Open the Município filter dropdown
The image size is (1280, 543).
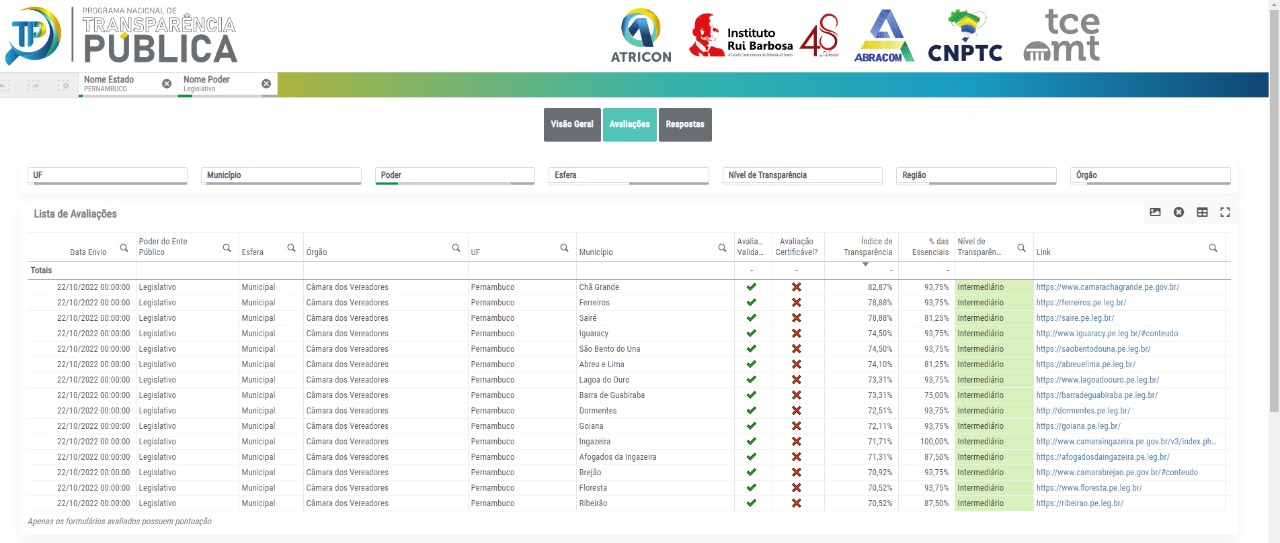click(282, 175)
